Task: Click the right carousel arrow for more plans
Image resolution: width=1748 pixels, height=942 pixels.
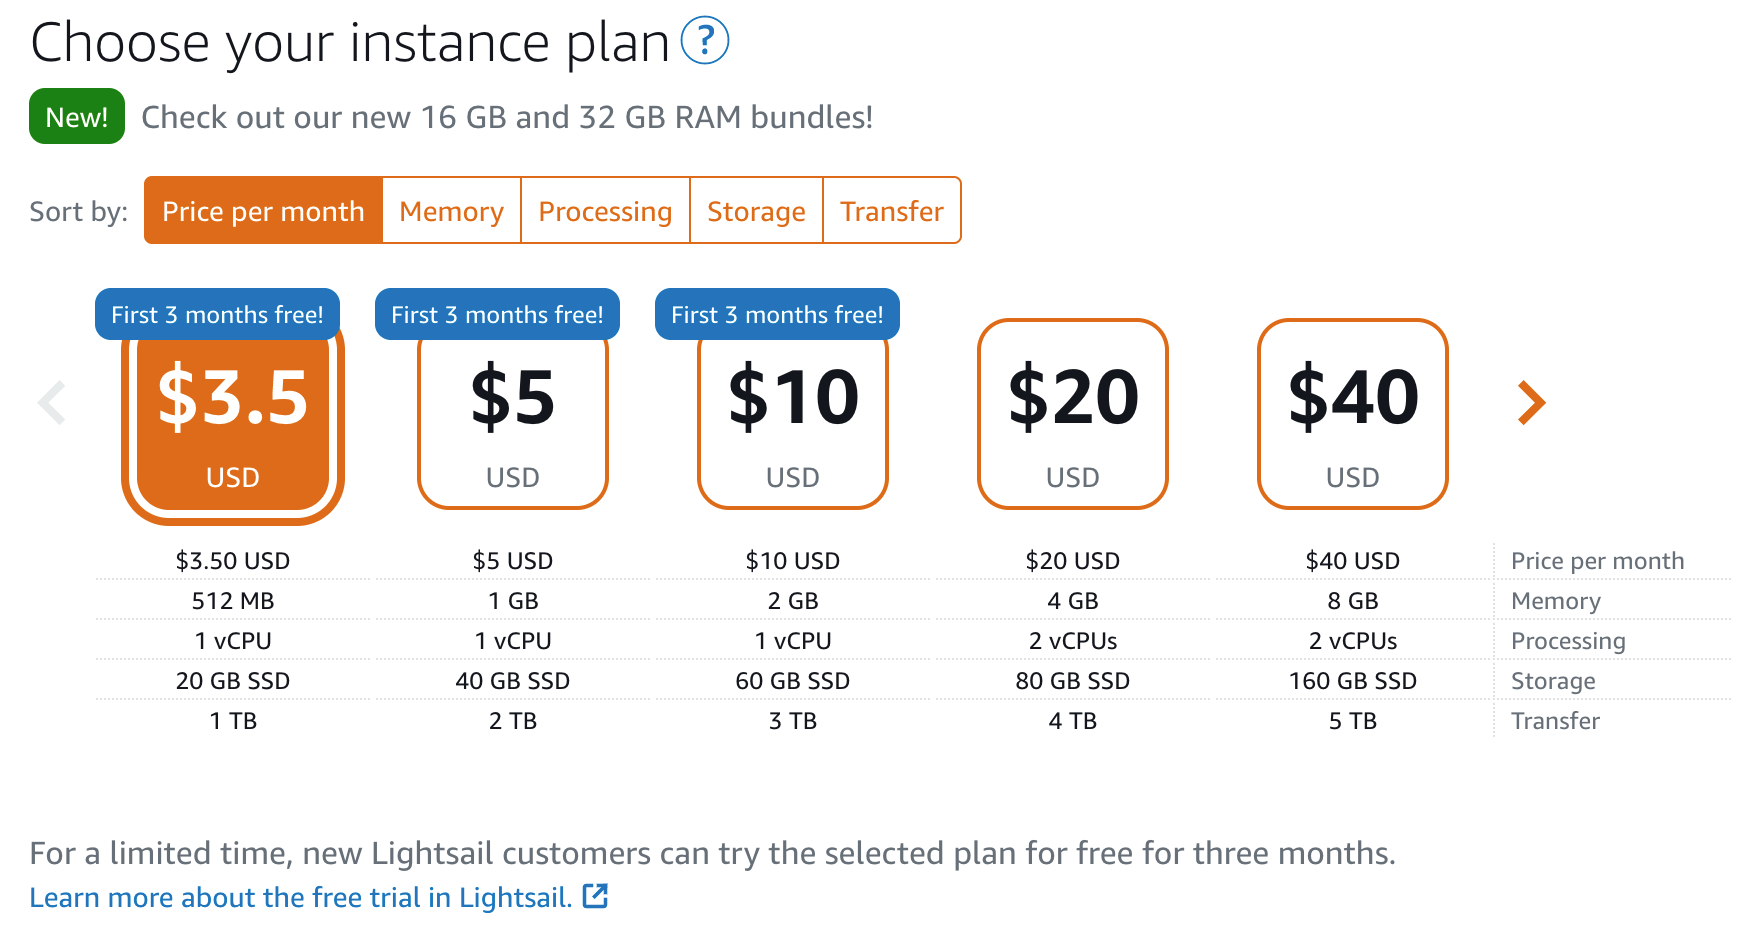Action: (1530, 403)
